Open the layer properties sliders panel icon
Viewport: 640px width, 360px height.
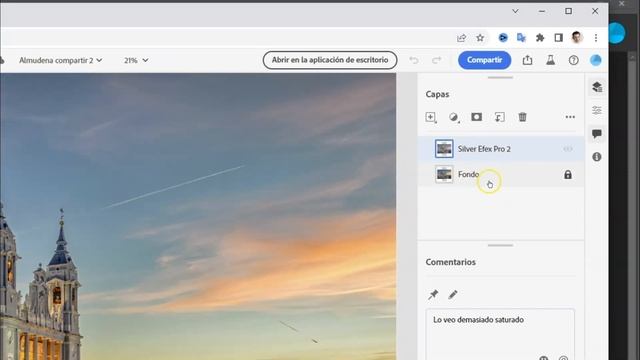pyautogui.click(x=597, y=110)
